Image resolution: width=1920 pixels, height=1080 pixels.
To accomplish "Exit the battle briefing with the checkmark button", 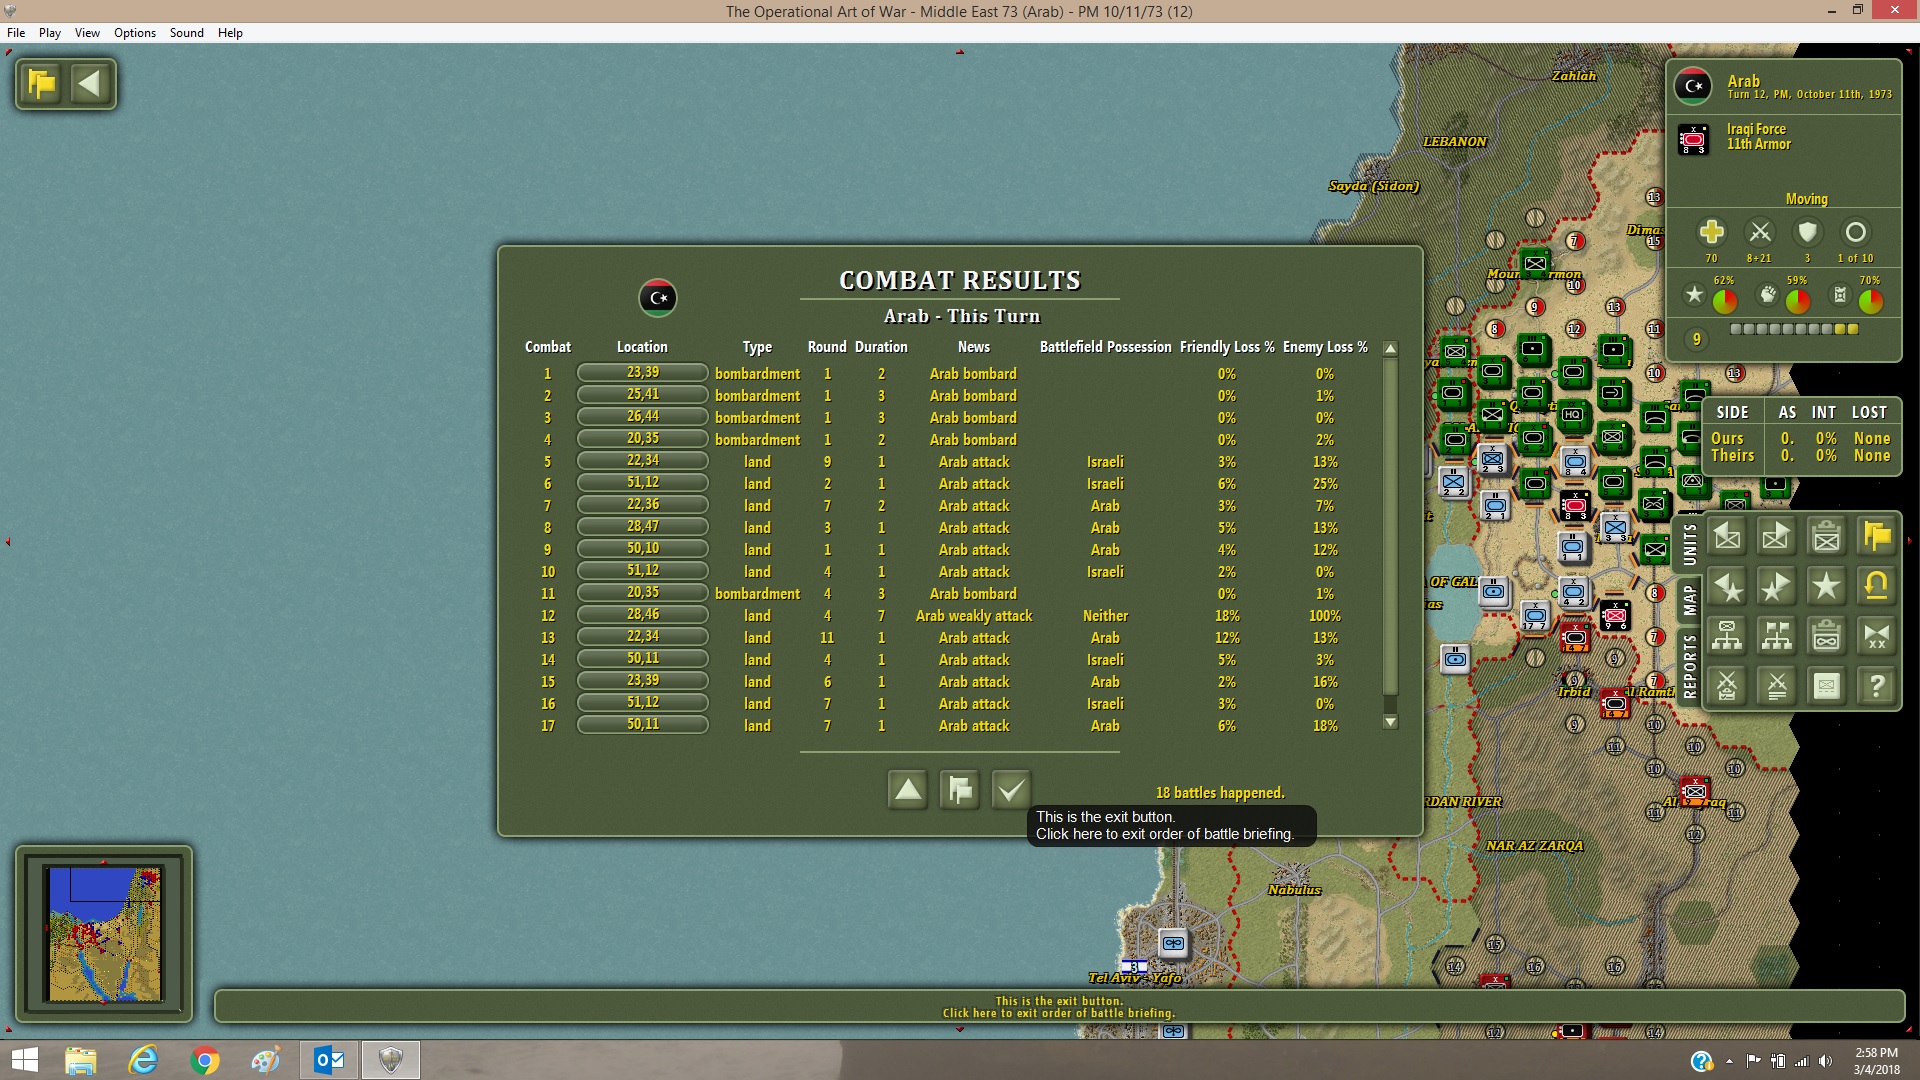I will [1011, 790].
